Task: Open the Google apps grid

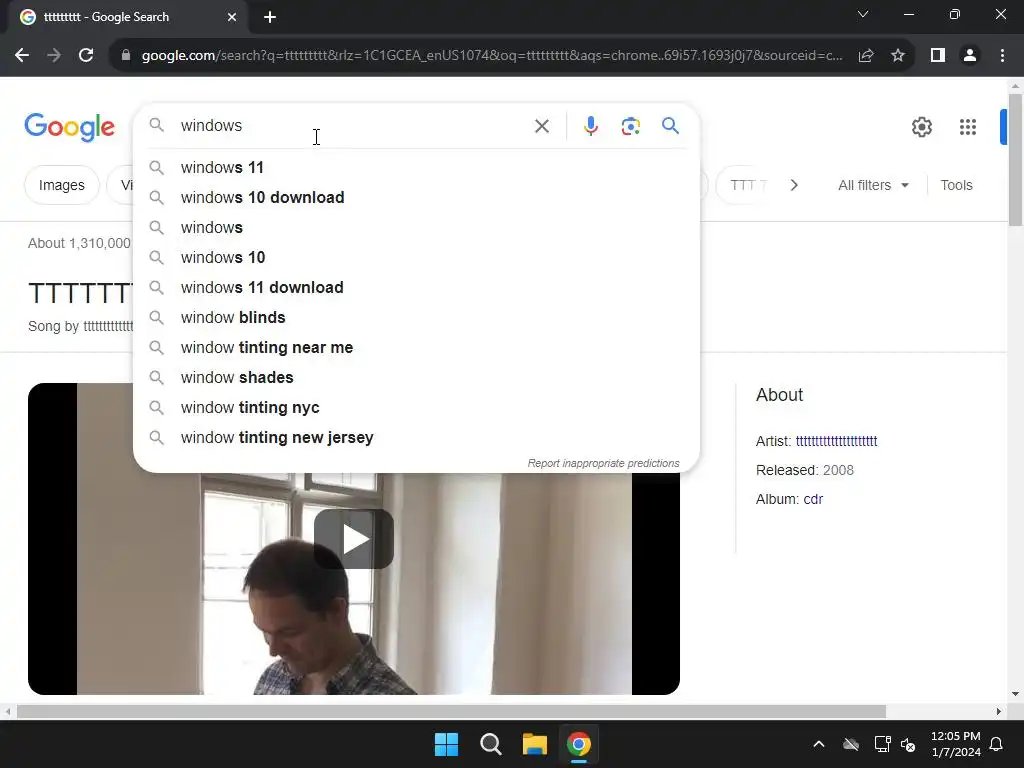Action: [967, 127]
